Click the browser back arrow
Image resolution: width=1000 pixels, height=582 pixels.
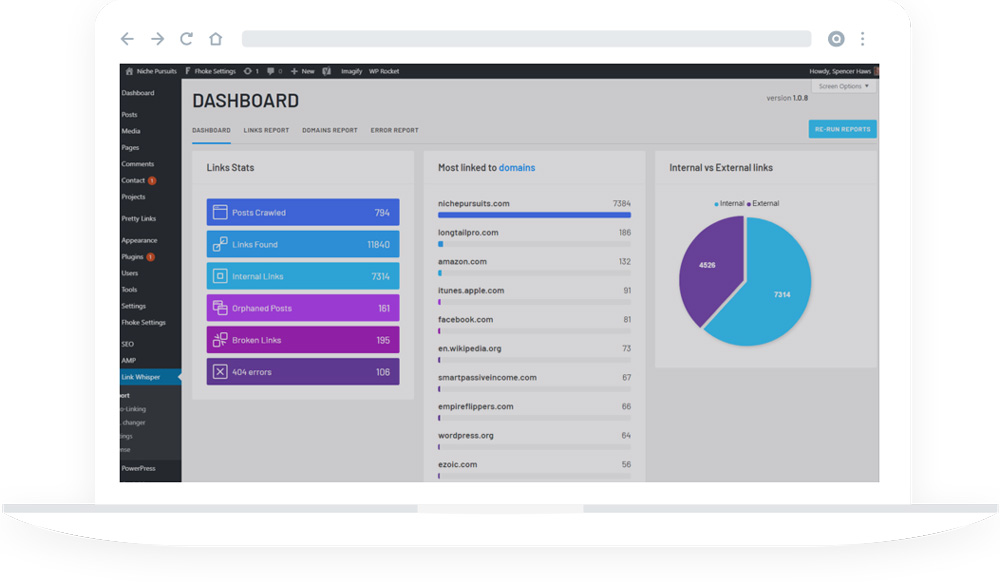(127, 39)
